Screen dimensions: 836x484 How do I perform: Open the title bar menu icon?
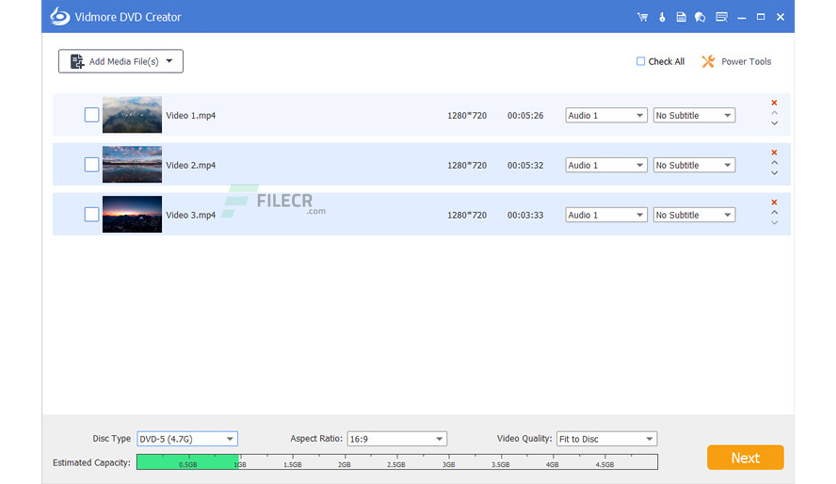coord(721,17)
